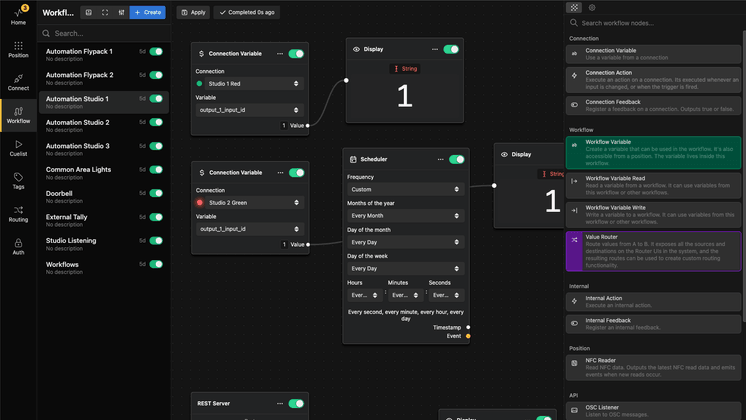This screenshot has height=420, width=746.
Task: Toggle Automation Flypack 2 workflow switch
Action: pyautogui.click(x=156, y=75)
